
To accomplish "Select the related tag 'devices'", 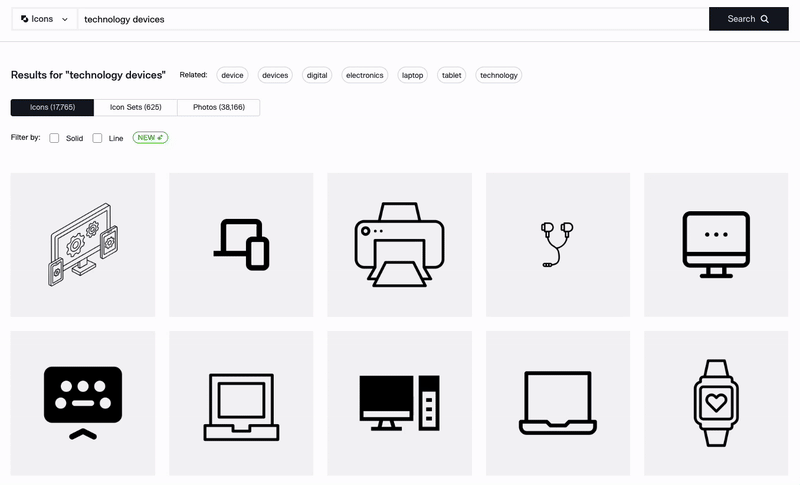I will pyautogui.click(x=275, y=75).
